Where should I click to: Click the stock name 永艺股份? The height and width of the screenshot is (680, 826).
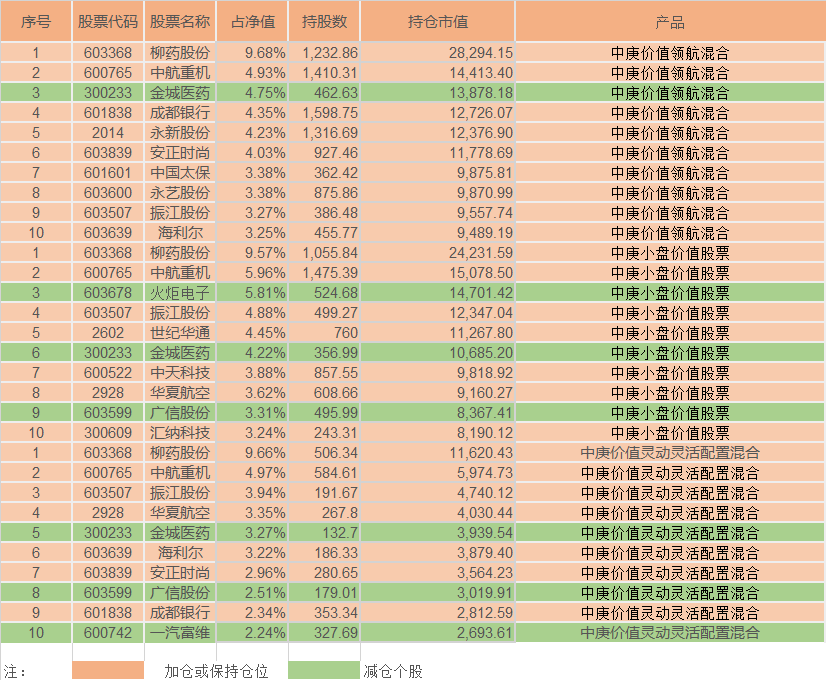point(180,193)
